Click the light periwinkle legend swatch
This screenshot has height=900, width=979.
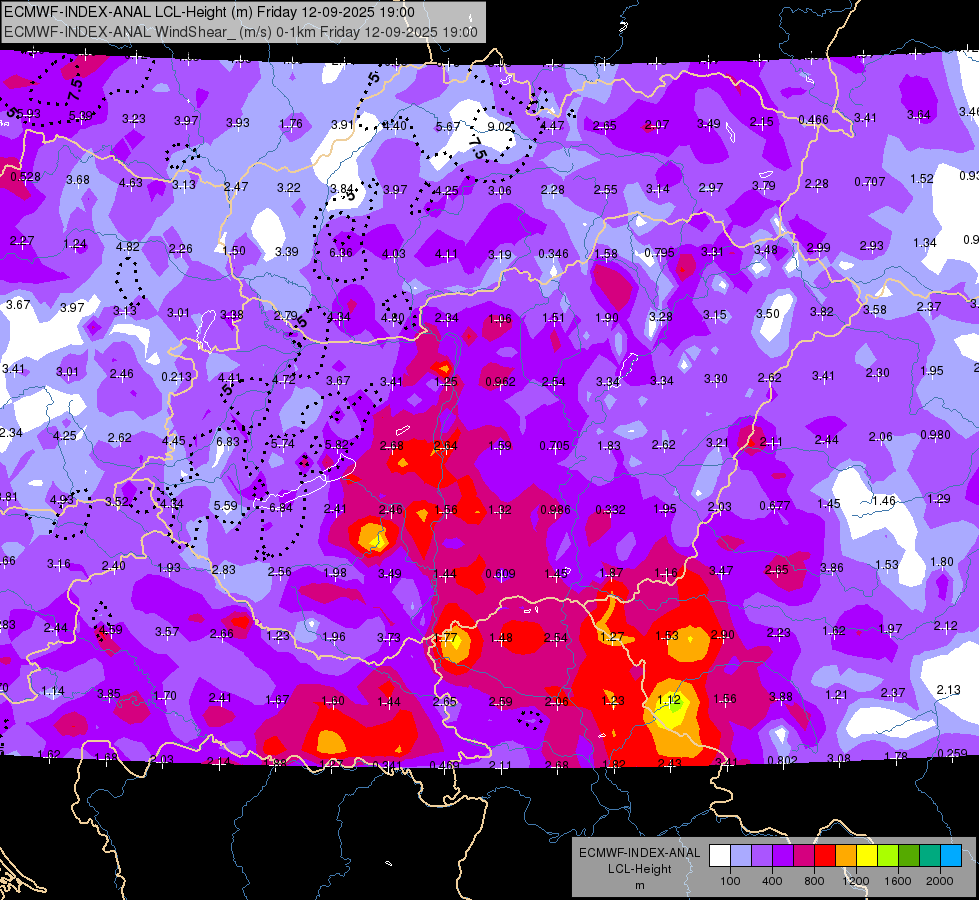[741, 855]
